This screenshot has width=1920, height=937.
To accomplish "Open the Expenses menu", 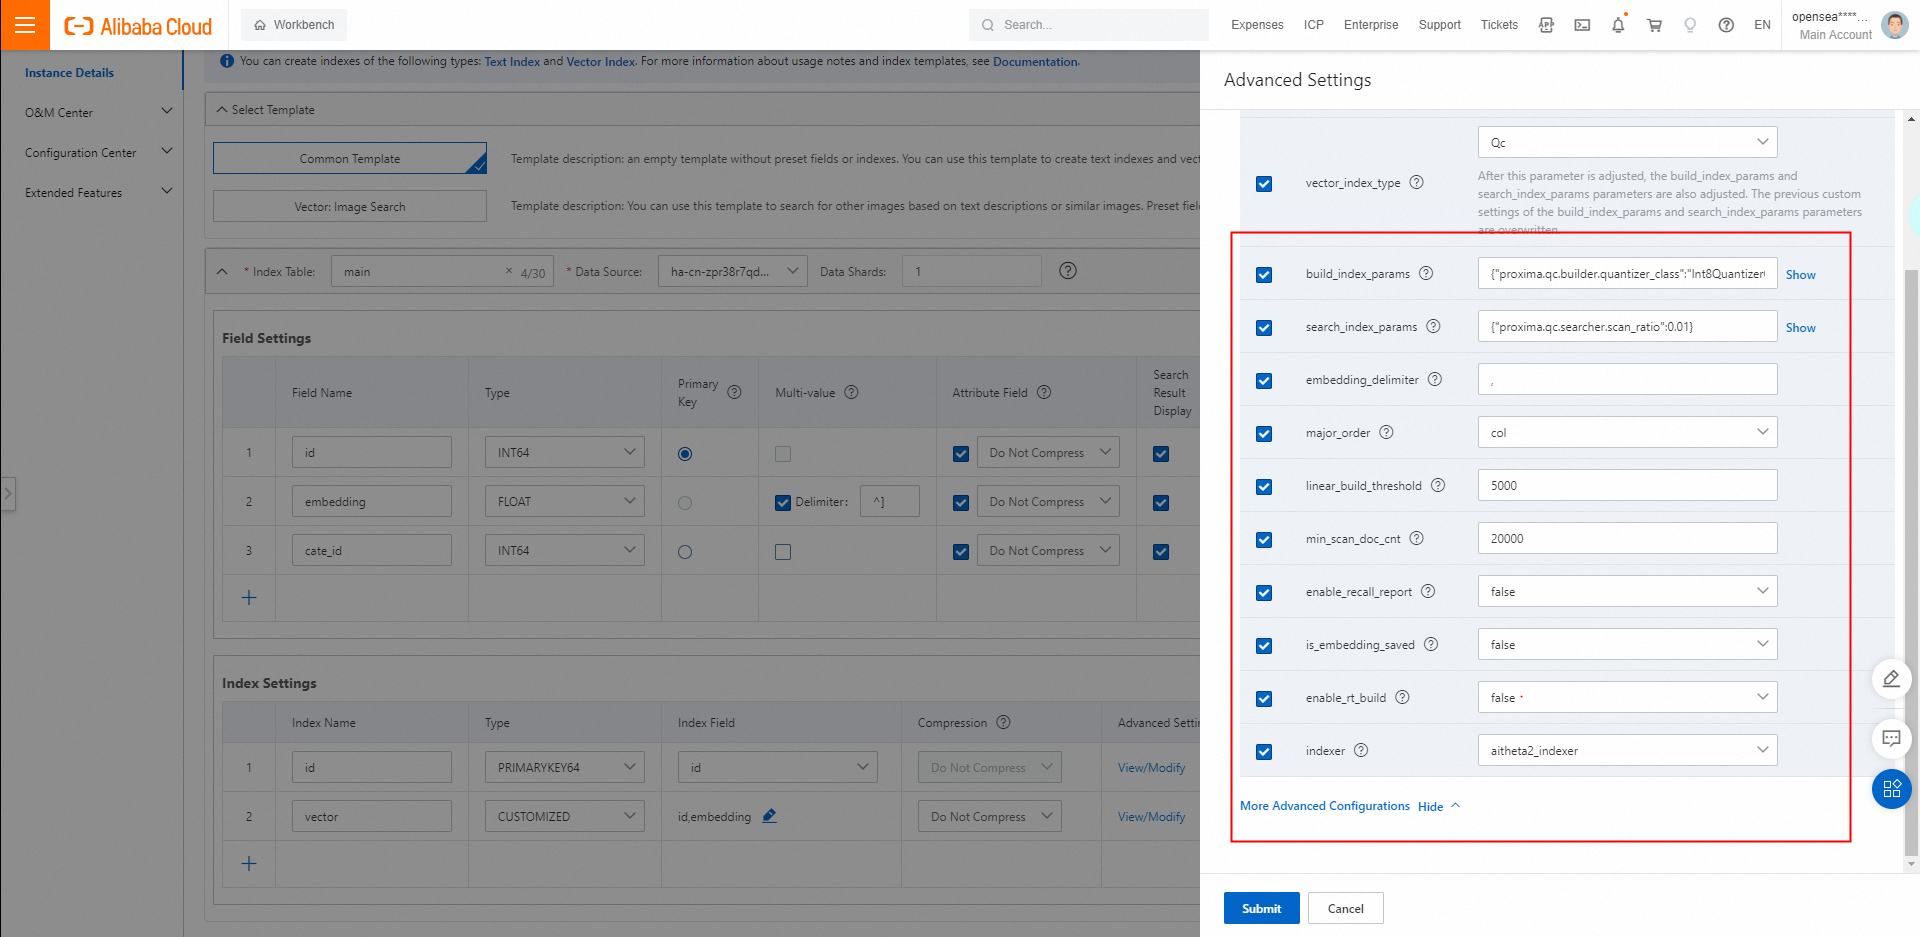I will 1257,25.
